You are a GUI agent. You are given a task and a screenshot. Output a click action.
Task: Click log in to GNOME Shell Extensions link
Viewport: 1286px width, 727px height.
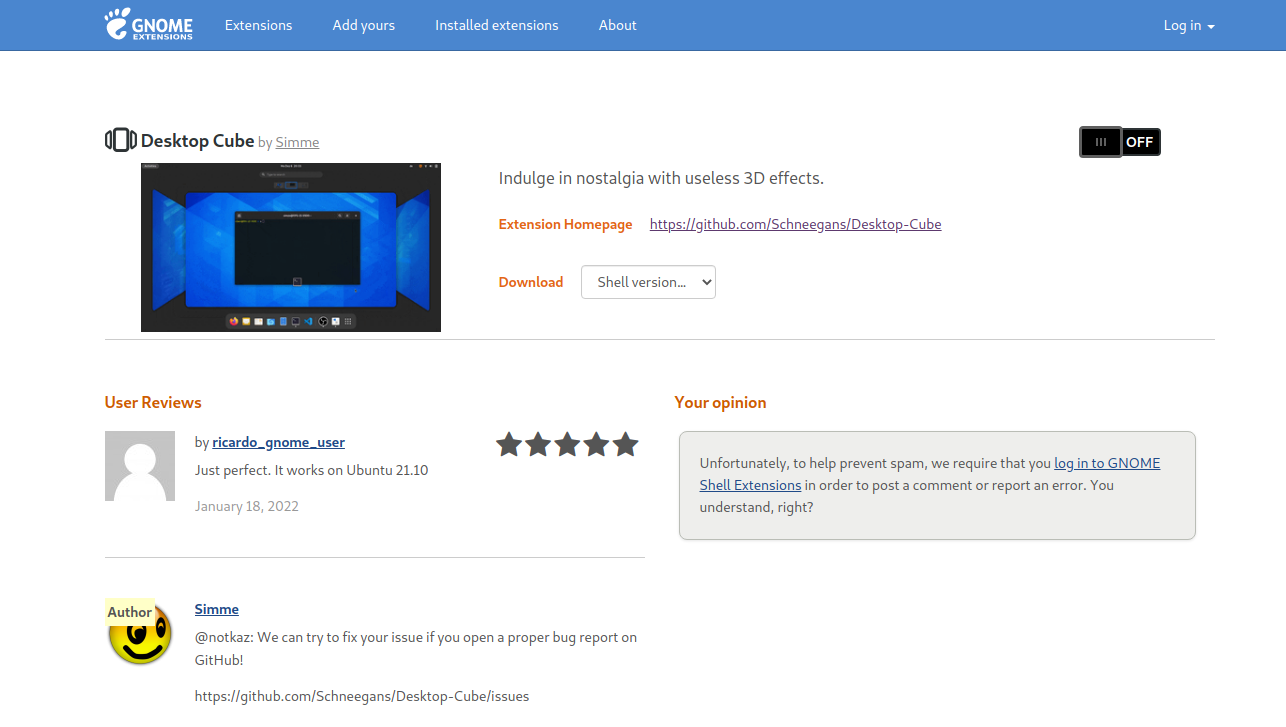coord(1106,463)
